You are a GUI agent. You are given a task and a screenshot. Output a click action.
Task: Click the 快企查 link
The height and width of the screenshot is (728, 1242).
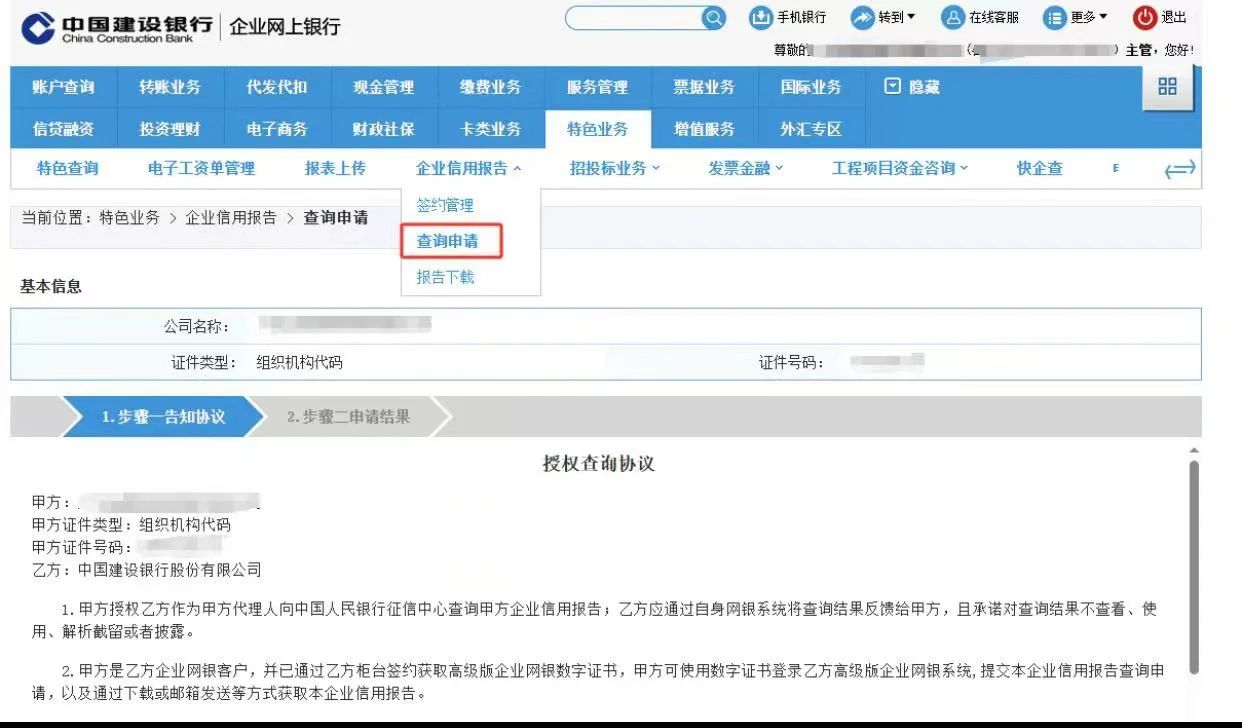point(1039,169)
